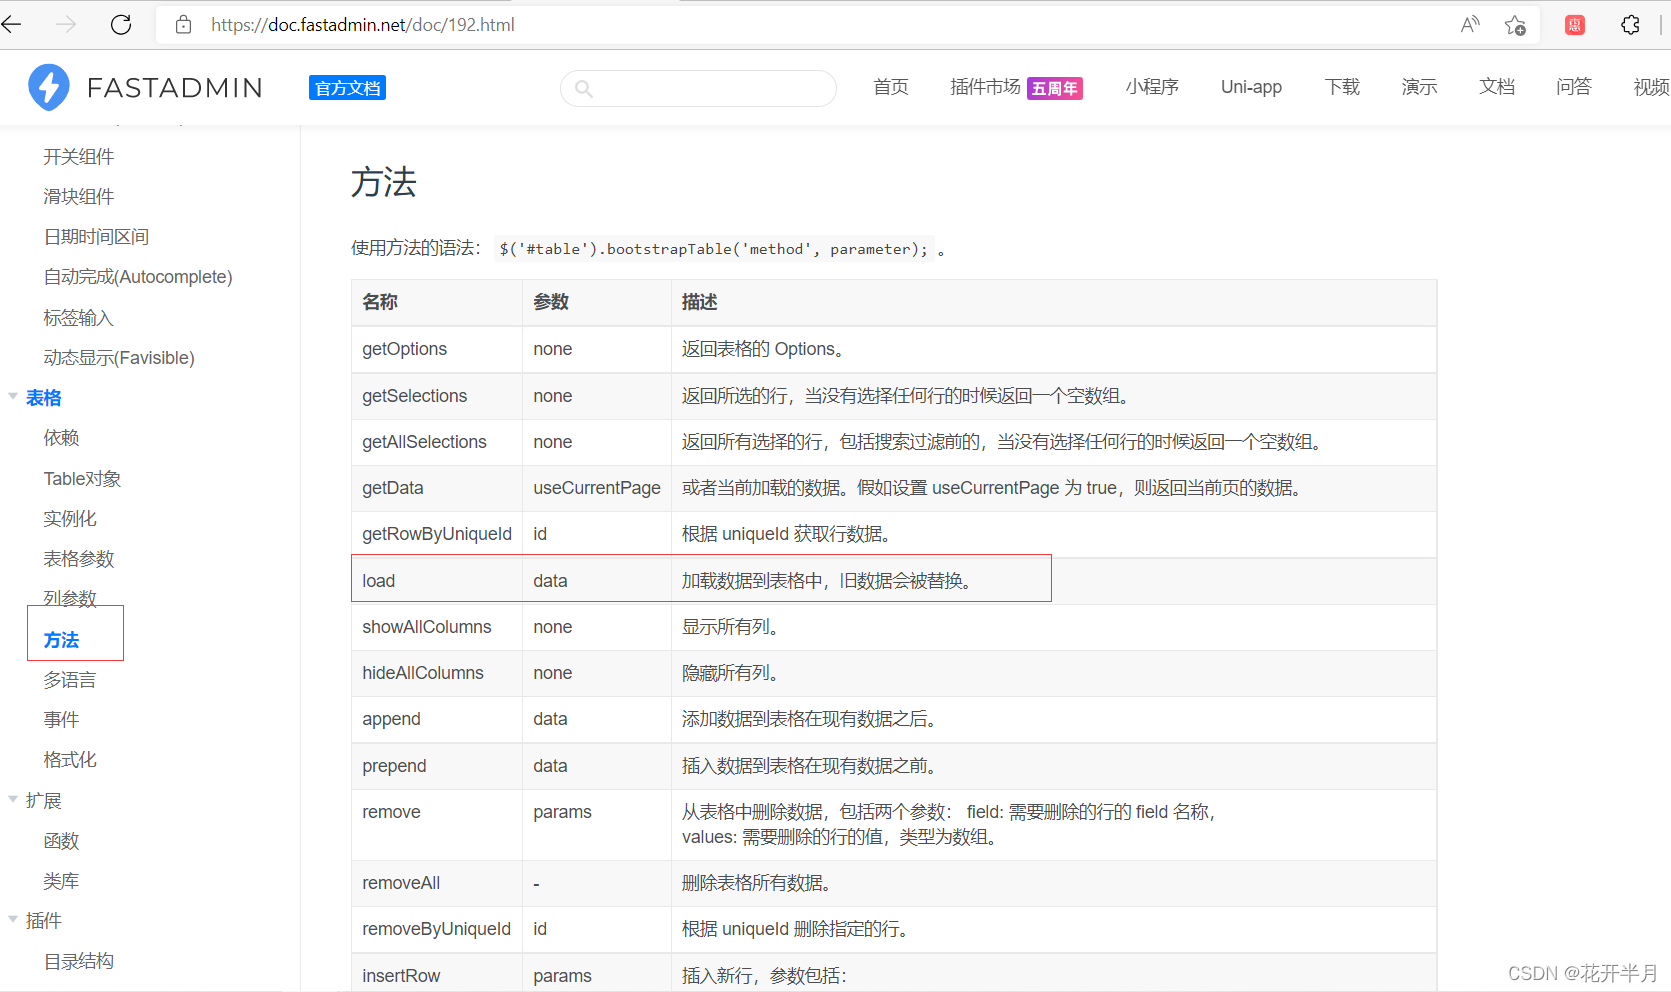The height and width of the screenshot is (992, 1671).
Task: Click inside the site search input field
Action: [700, 88]
